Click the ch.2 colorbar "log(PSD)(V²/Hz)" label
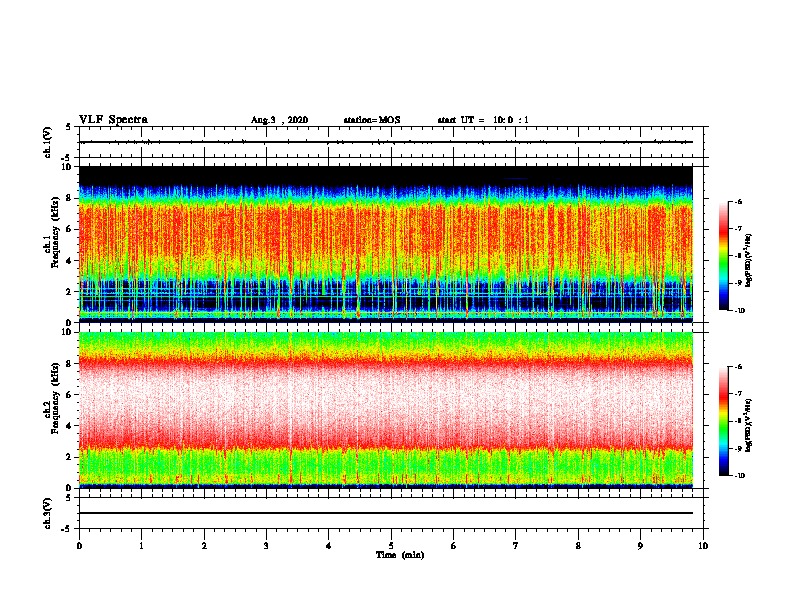The image size is (792, 612). [749, 426]
